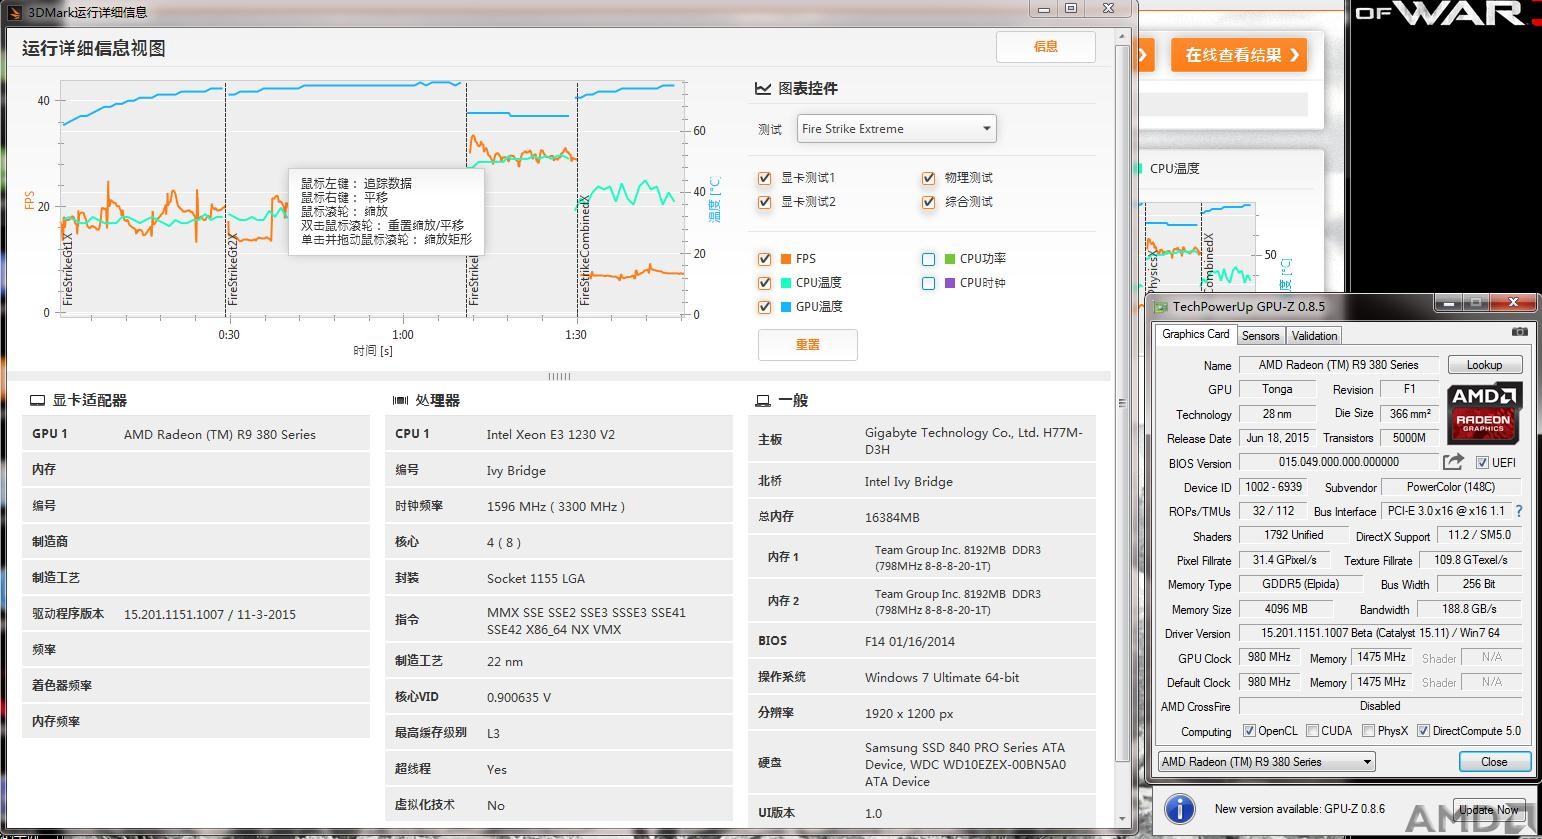This screenshot has height=839, width=1542.
Task: Click the purple CPU时钟 color swatch
Action: pos(950,283)
